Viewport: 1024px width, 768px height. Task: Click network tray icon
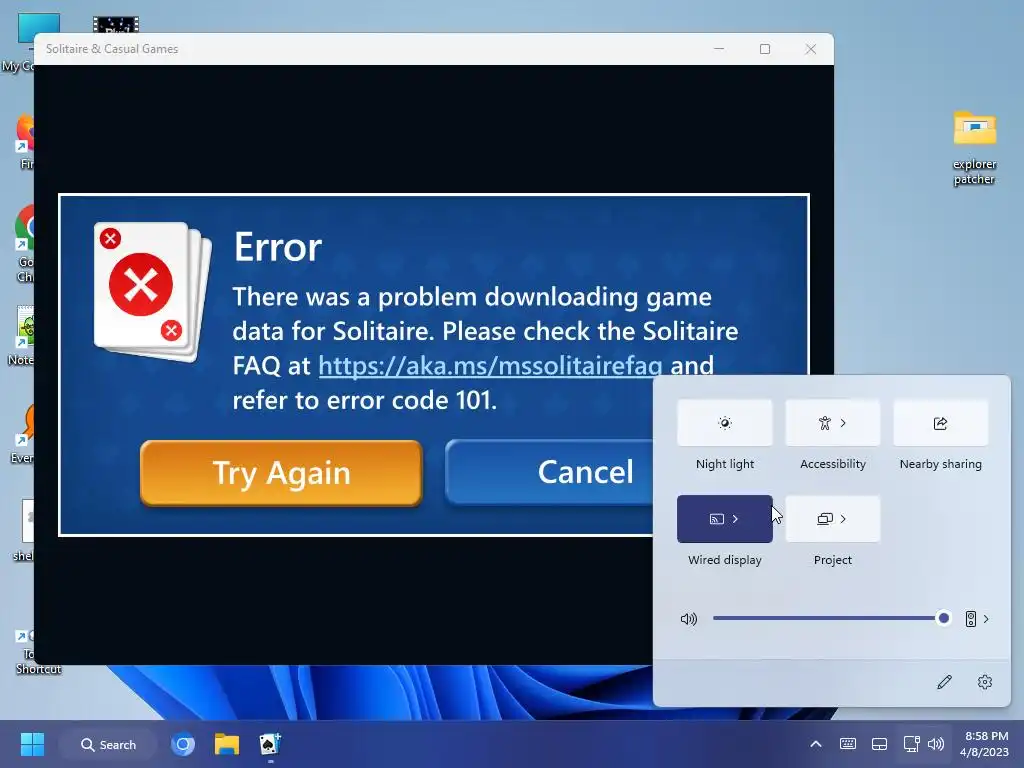point(911,744)
